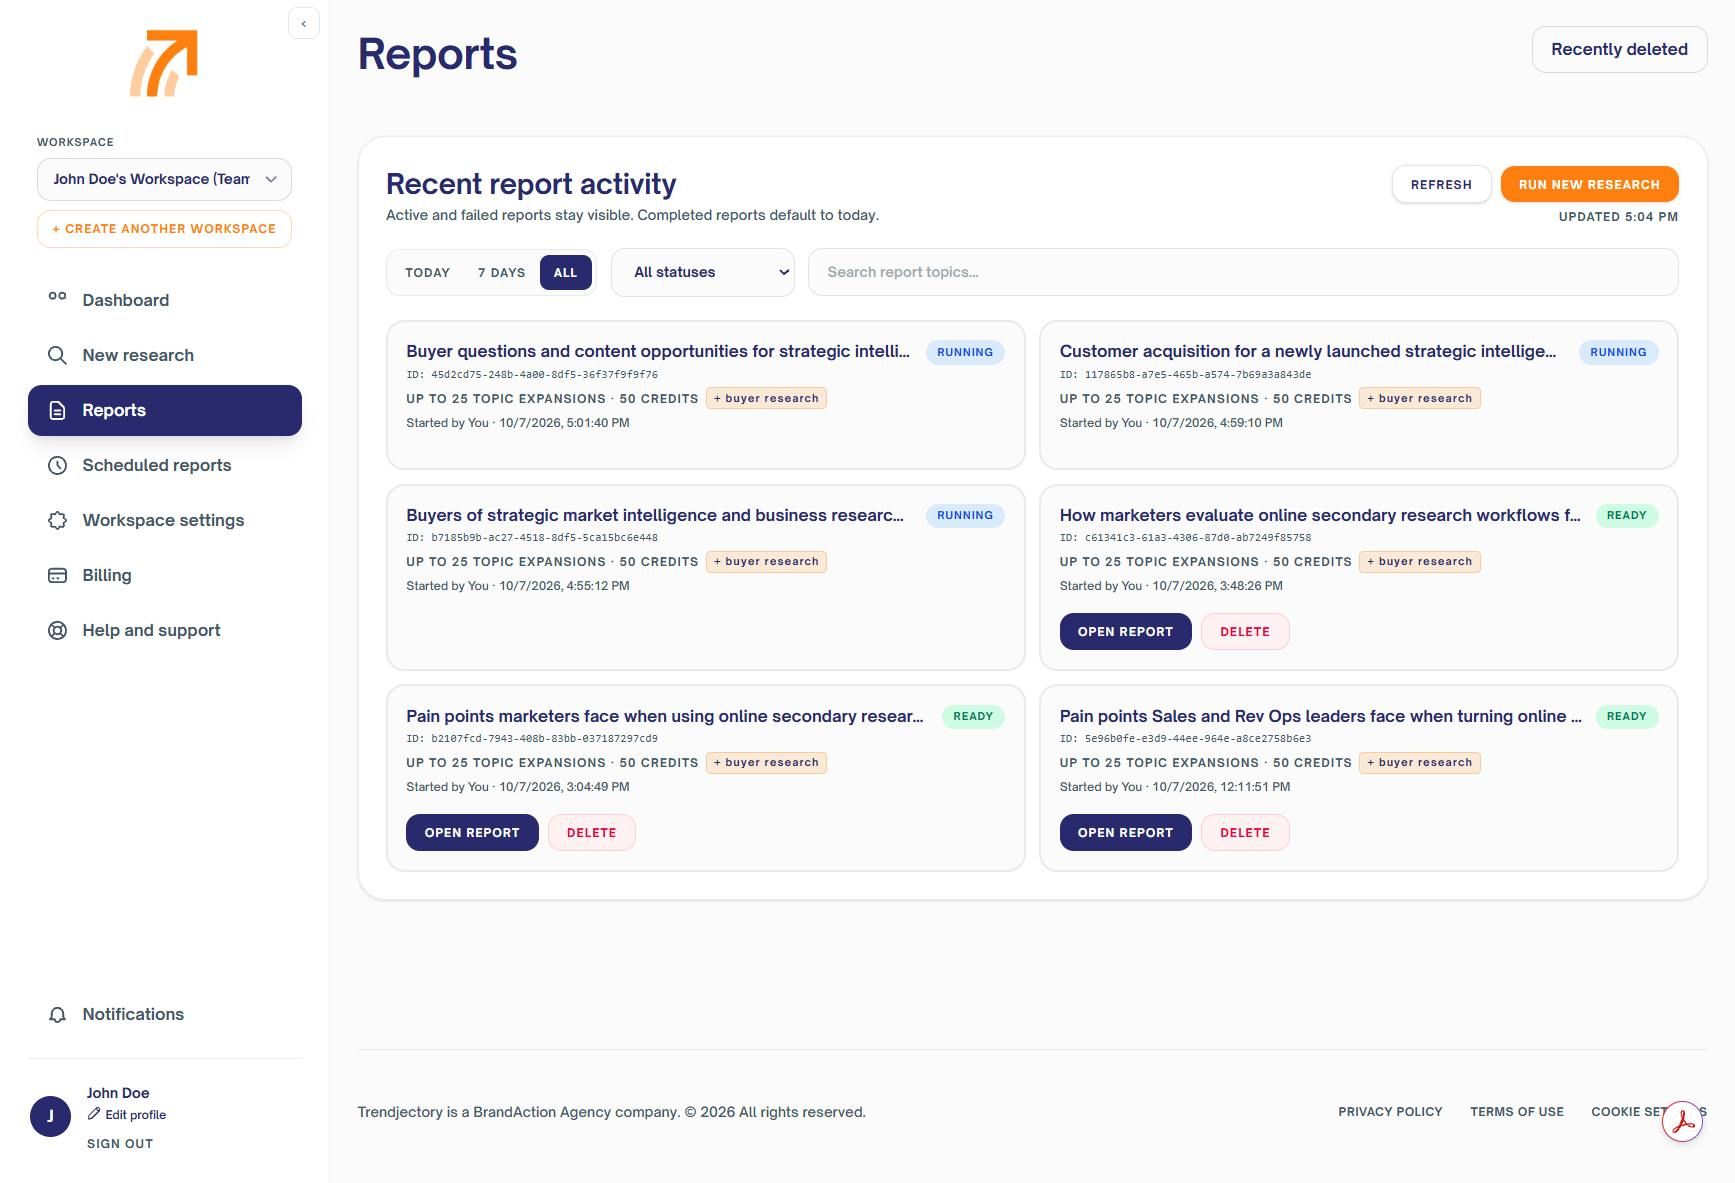Viewport: 1735px width, 1183px height.
Task: Click the Search report topics field
Action: [1243, 272]
